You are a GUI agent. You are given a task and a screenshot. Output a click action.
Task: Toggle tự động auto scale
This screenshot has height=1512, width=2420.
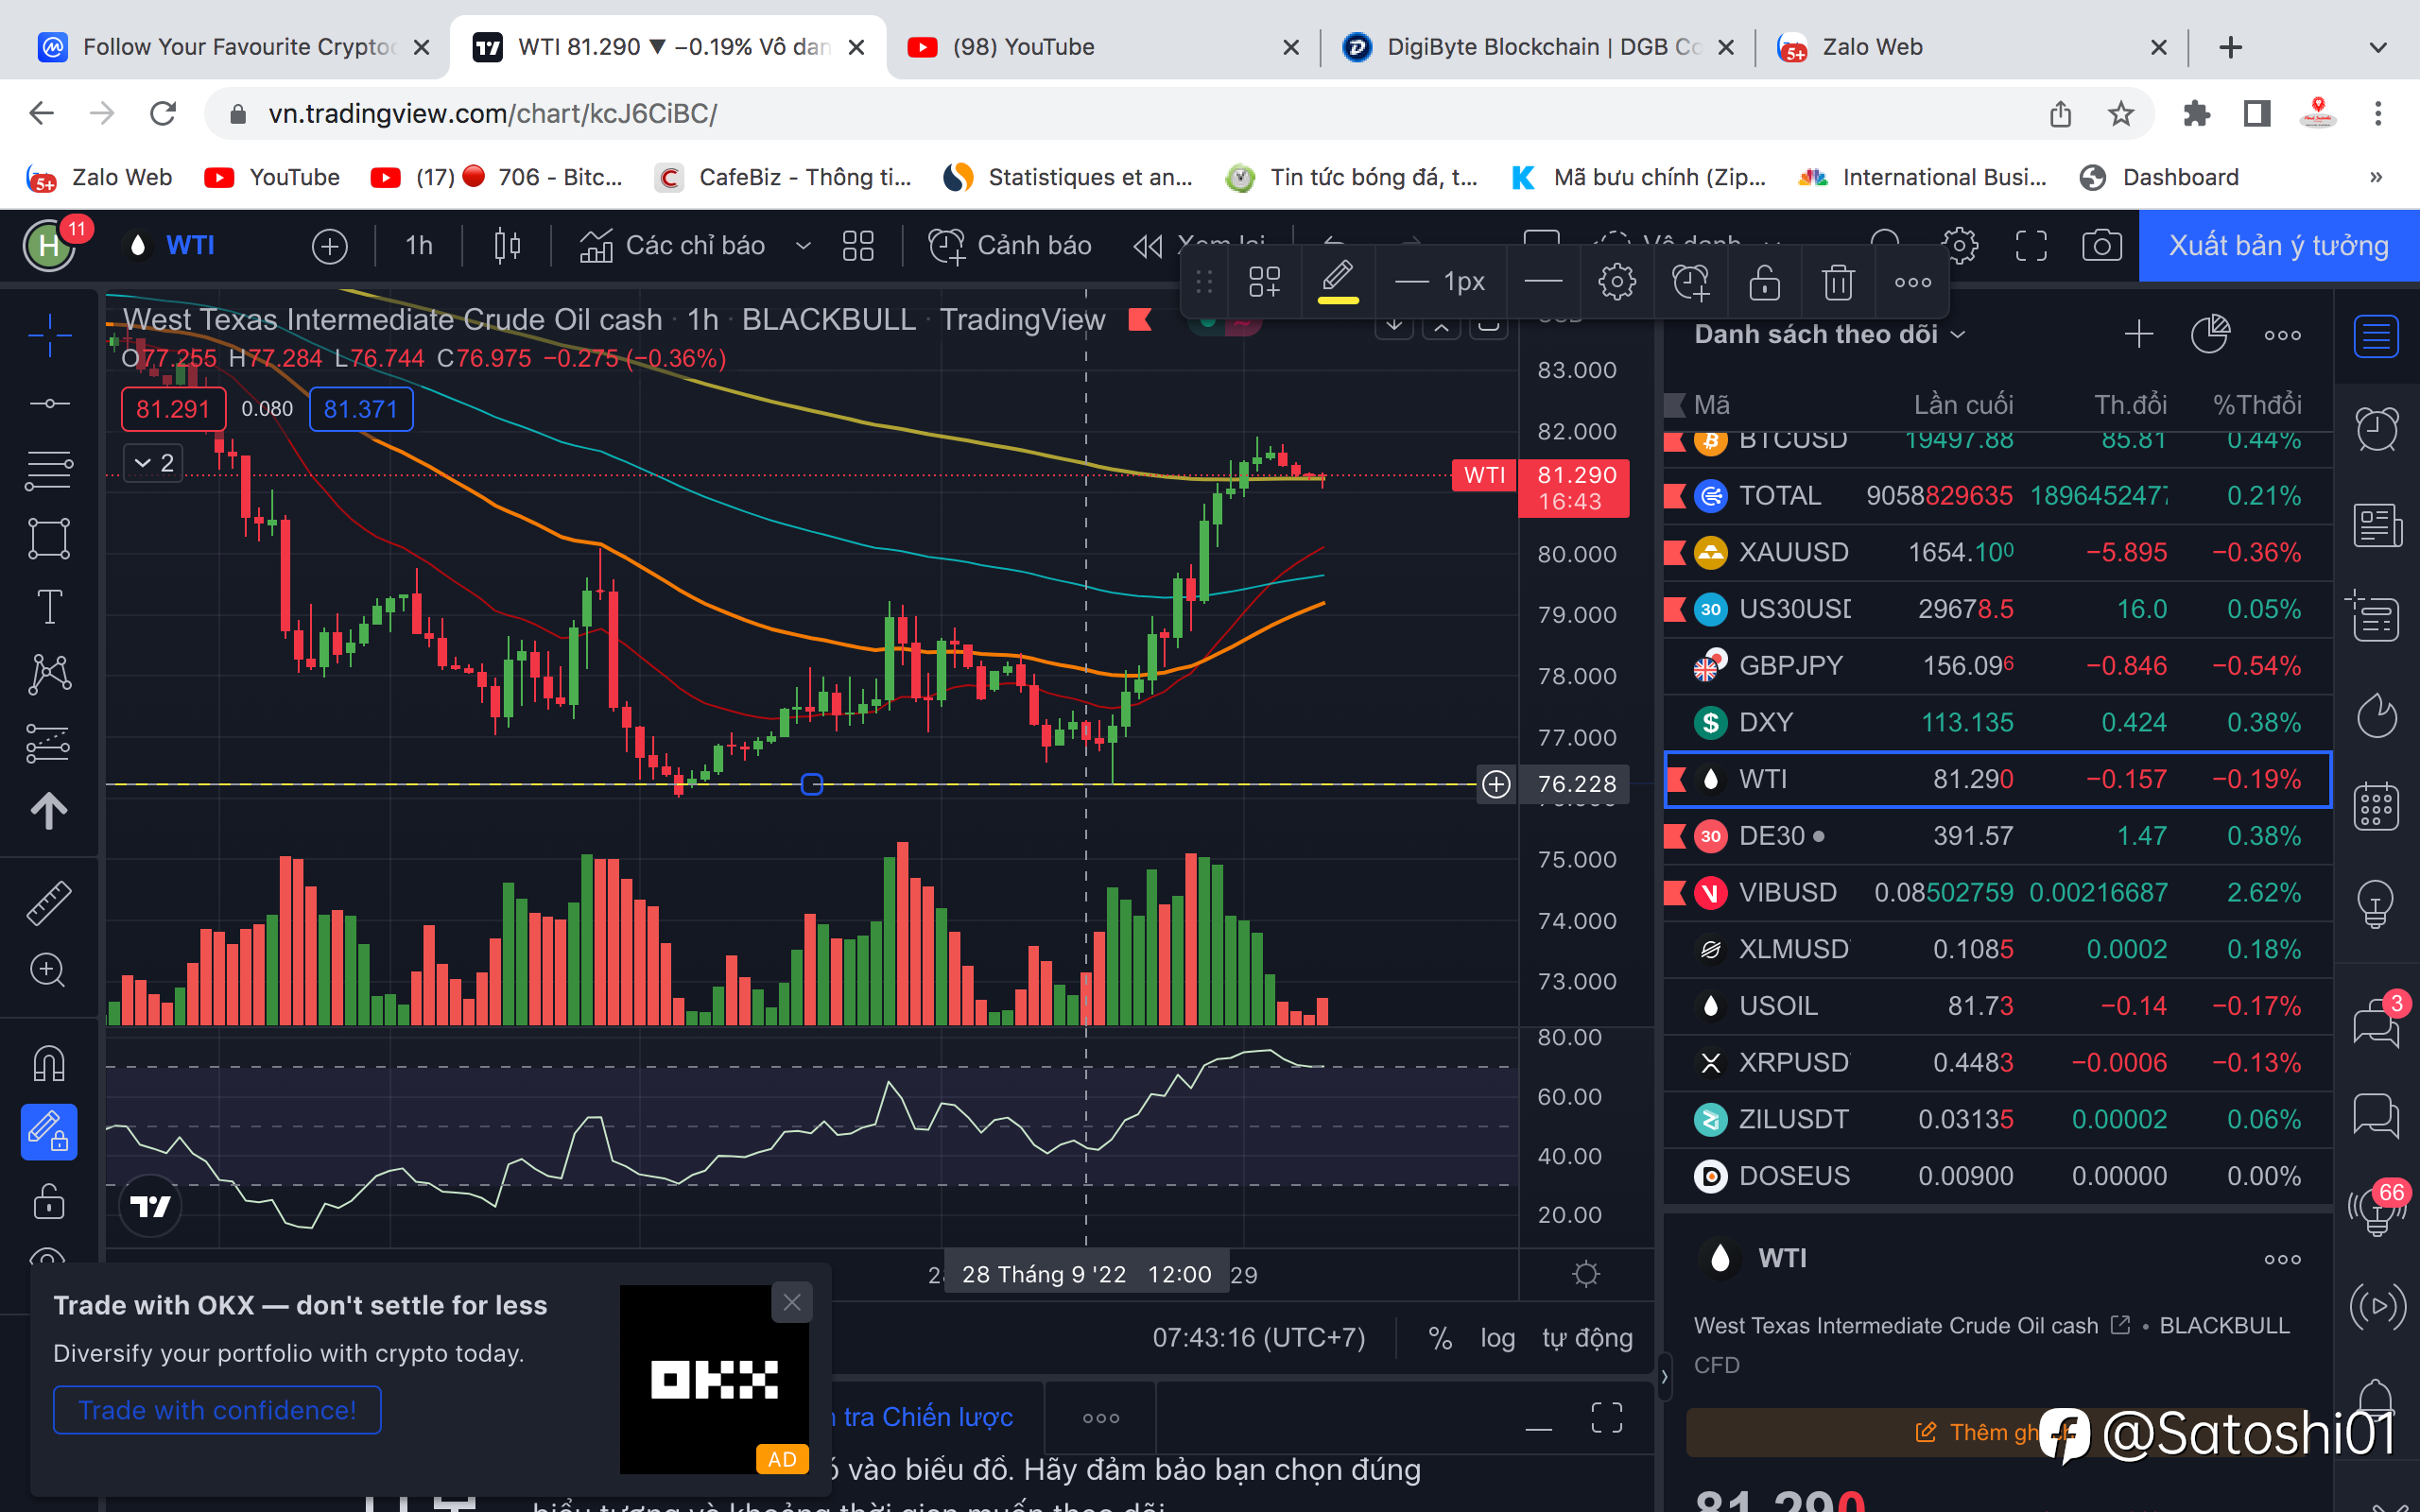click(1587, 1338)
